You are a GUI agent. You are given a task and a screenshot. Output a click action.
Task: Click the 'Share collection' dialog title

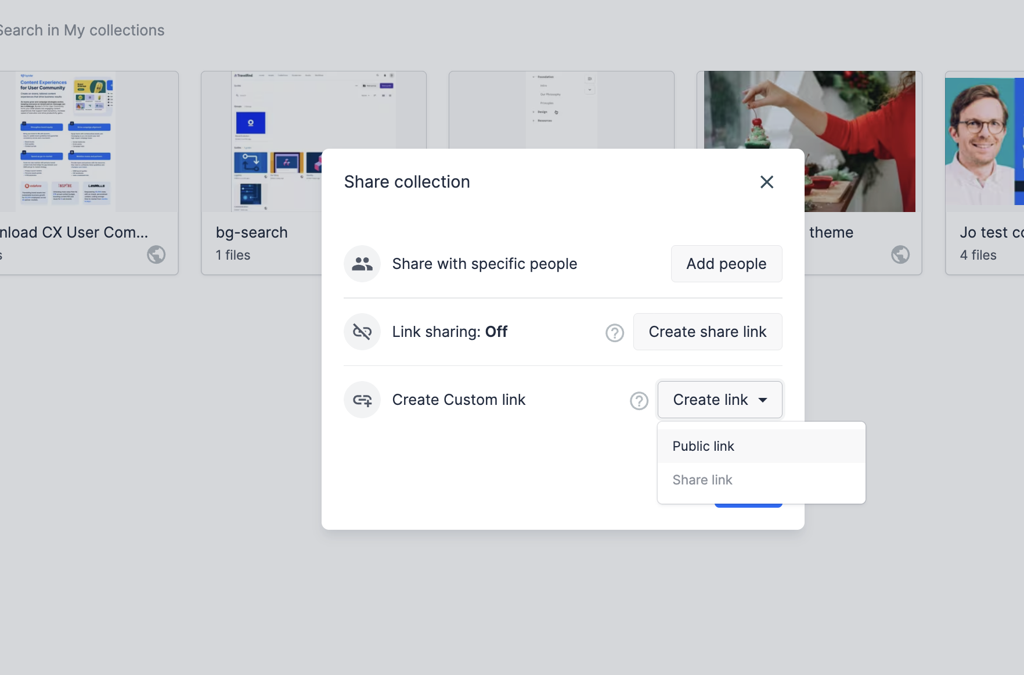coord(407,182)
